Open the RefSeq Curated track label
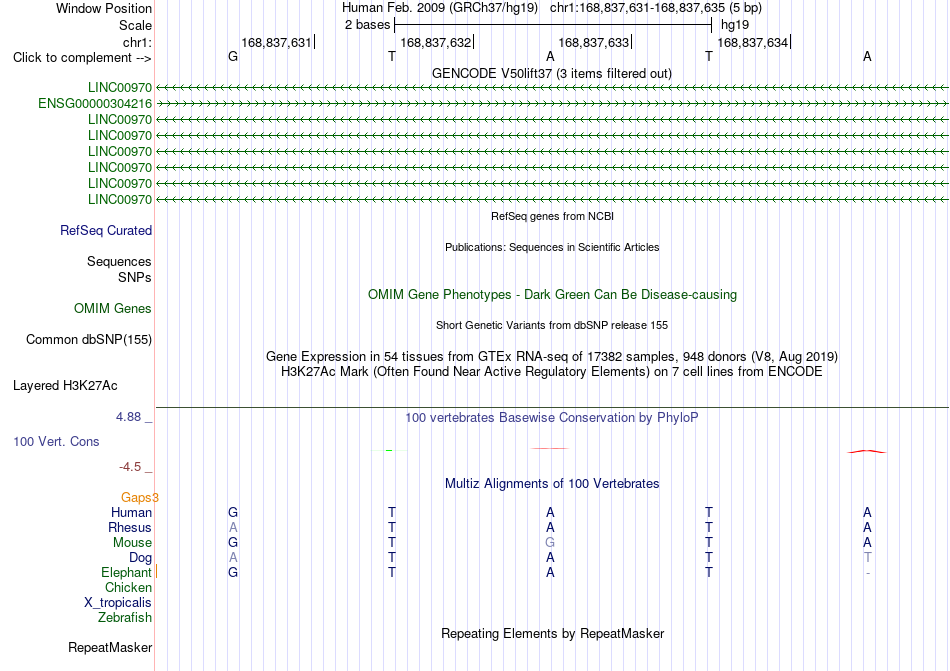Screen dimensions: 950x671 pos(106,231)
